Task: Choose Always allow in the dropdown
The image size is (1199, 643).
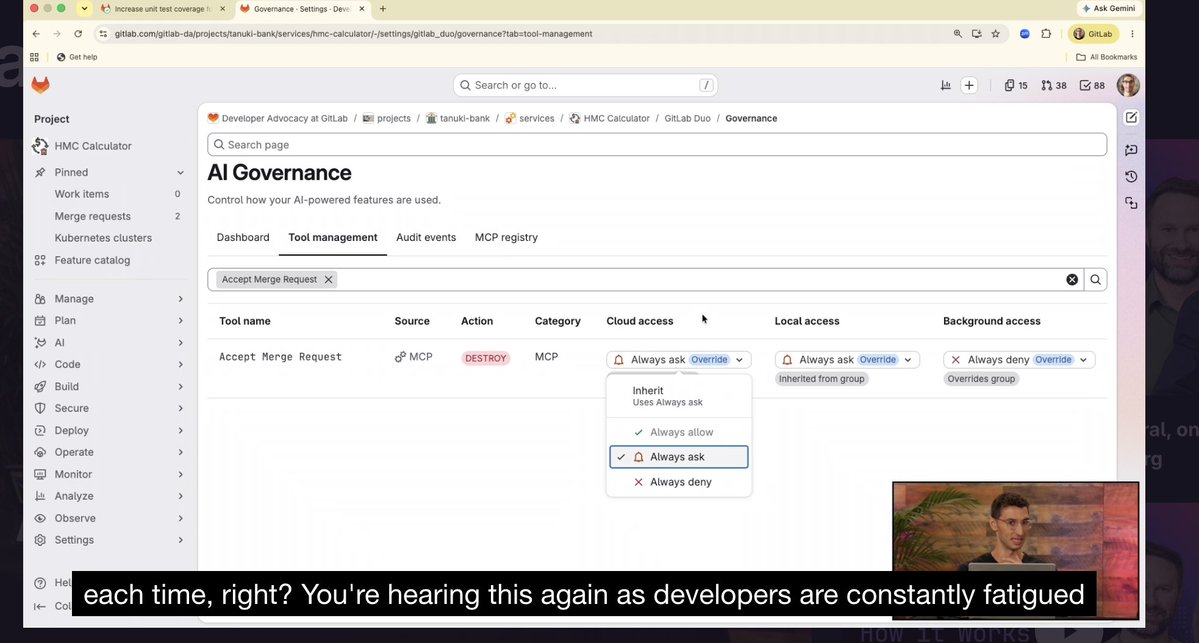Action: click(x=678, y=432)
